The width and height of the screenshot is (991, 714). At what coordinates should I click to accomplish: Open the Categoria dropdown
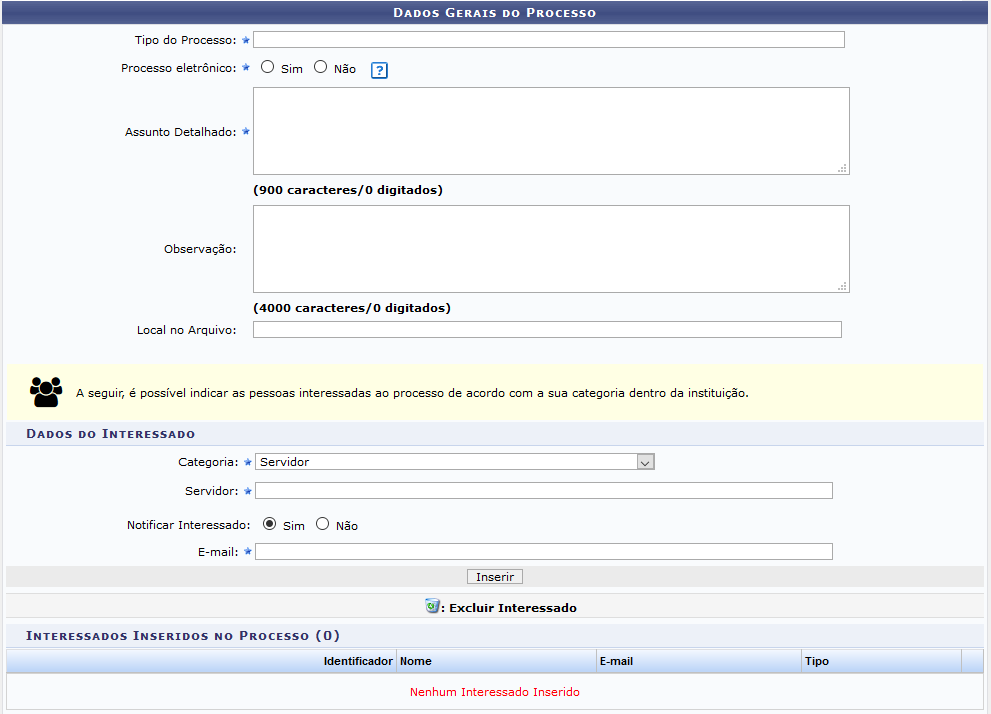[x=454, y=462]
